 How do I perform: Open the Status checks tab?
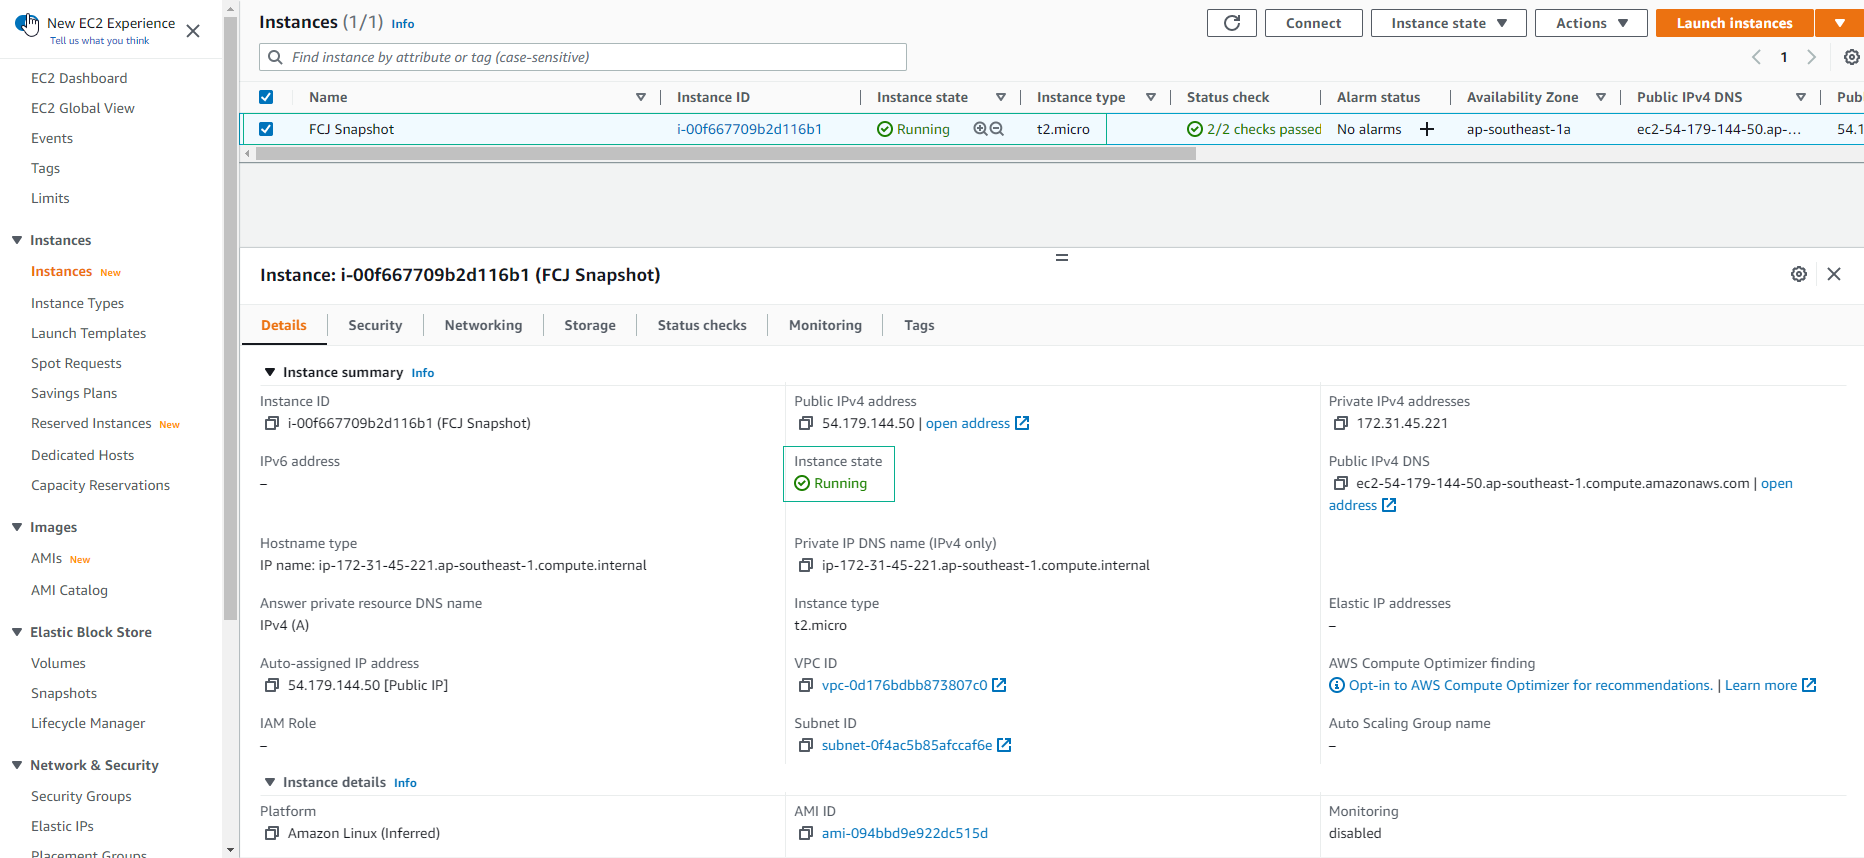(x=702, y=325)
